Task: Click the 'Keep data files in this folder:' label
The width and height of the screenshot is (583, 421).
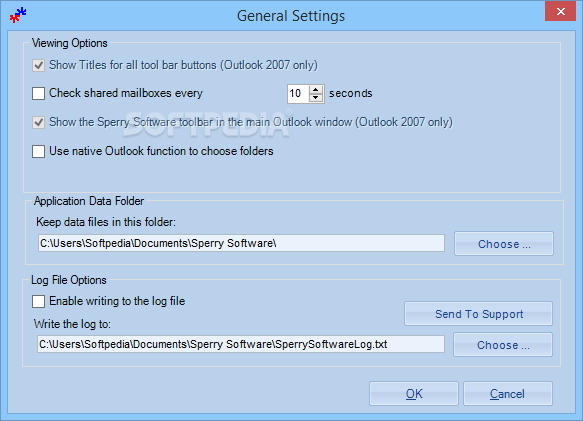Action: [x=106, y=222]
